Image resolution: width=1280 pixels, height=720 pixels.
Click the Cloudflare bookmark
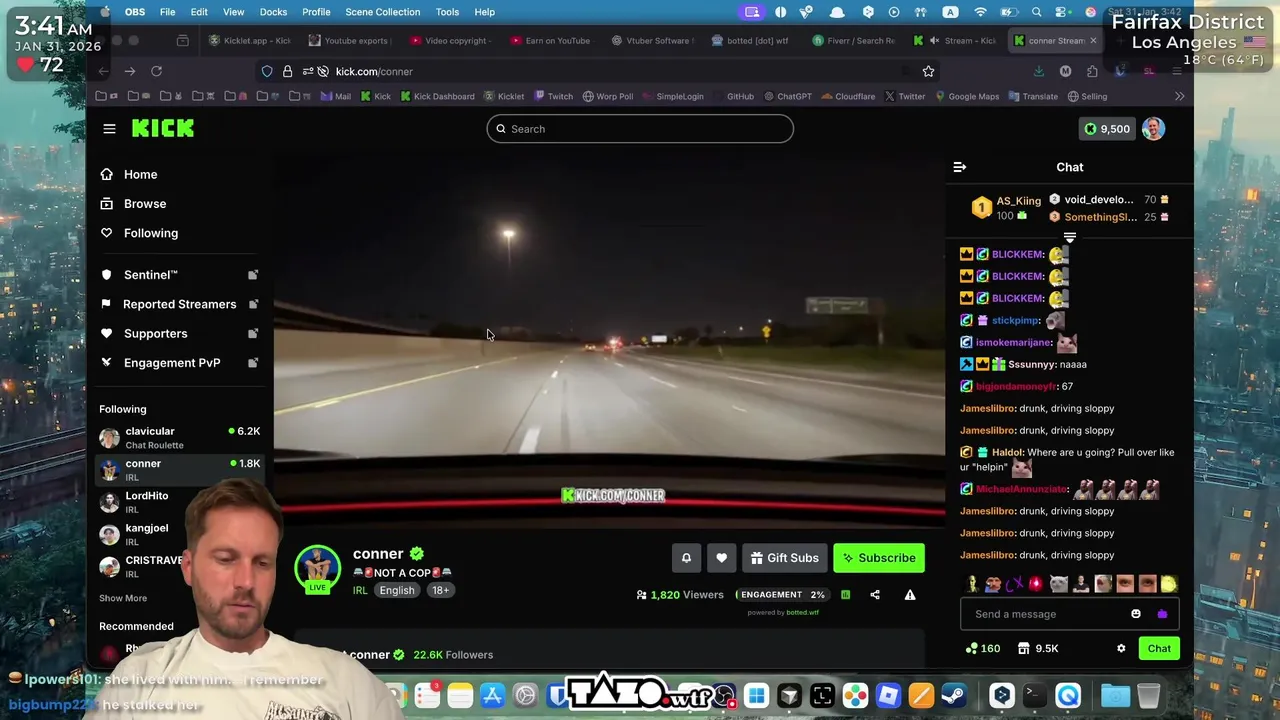[x=848, y=96]
